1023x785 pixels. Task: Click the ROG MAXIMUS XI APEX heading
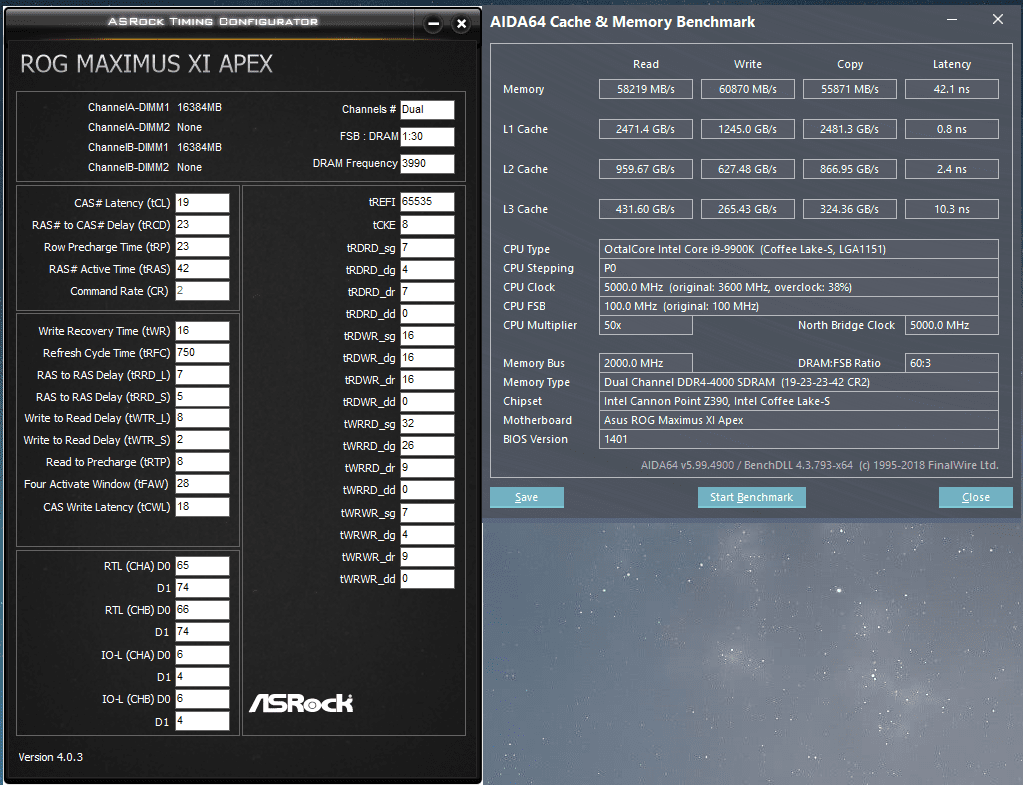pos(146,64)
